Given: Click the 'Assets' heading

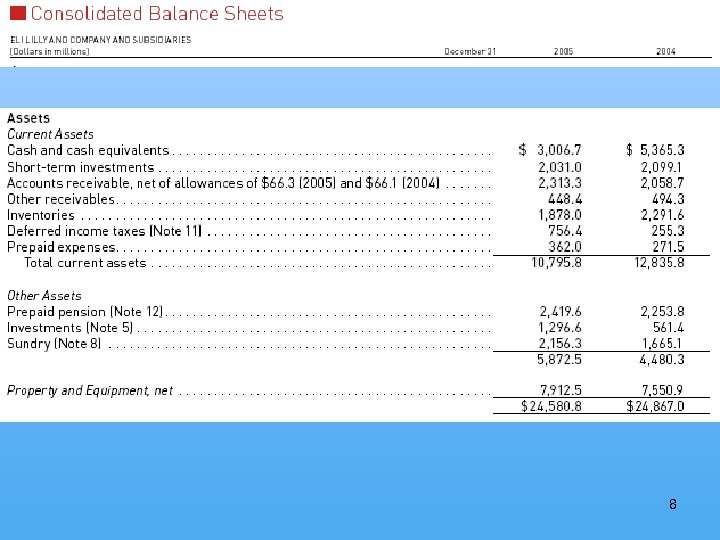Looking at the screenshot, I should click(x=28, y=118).
